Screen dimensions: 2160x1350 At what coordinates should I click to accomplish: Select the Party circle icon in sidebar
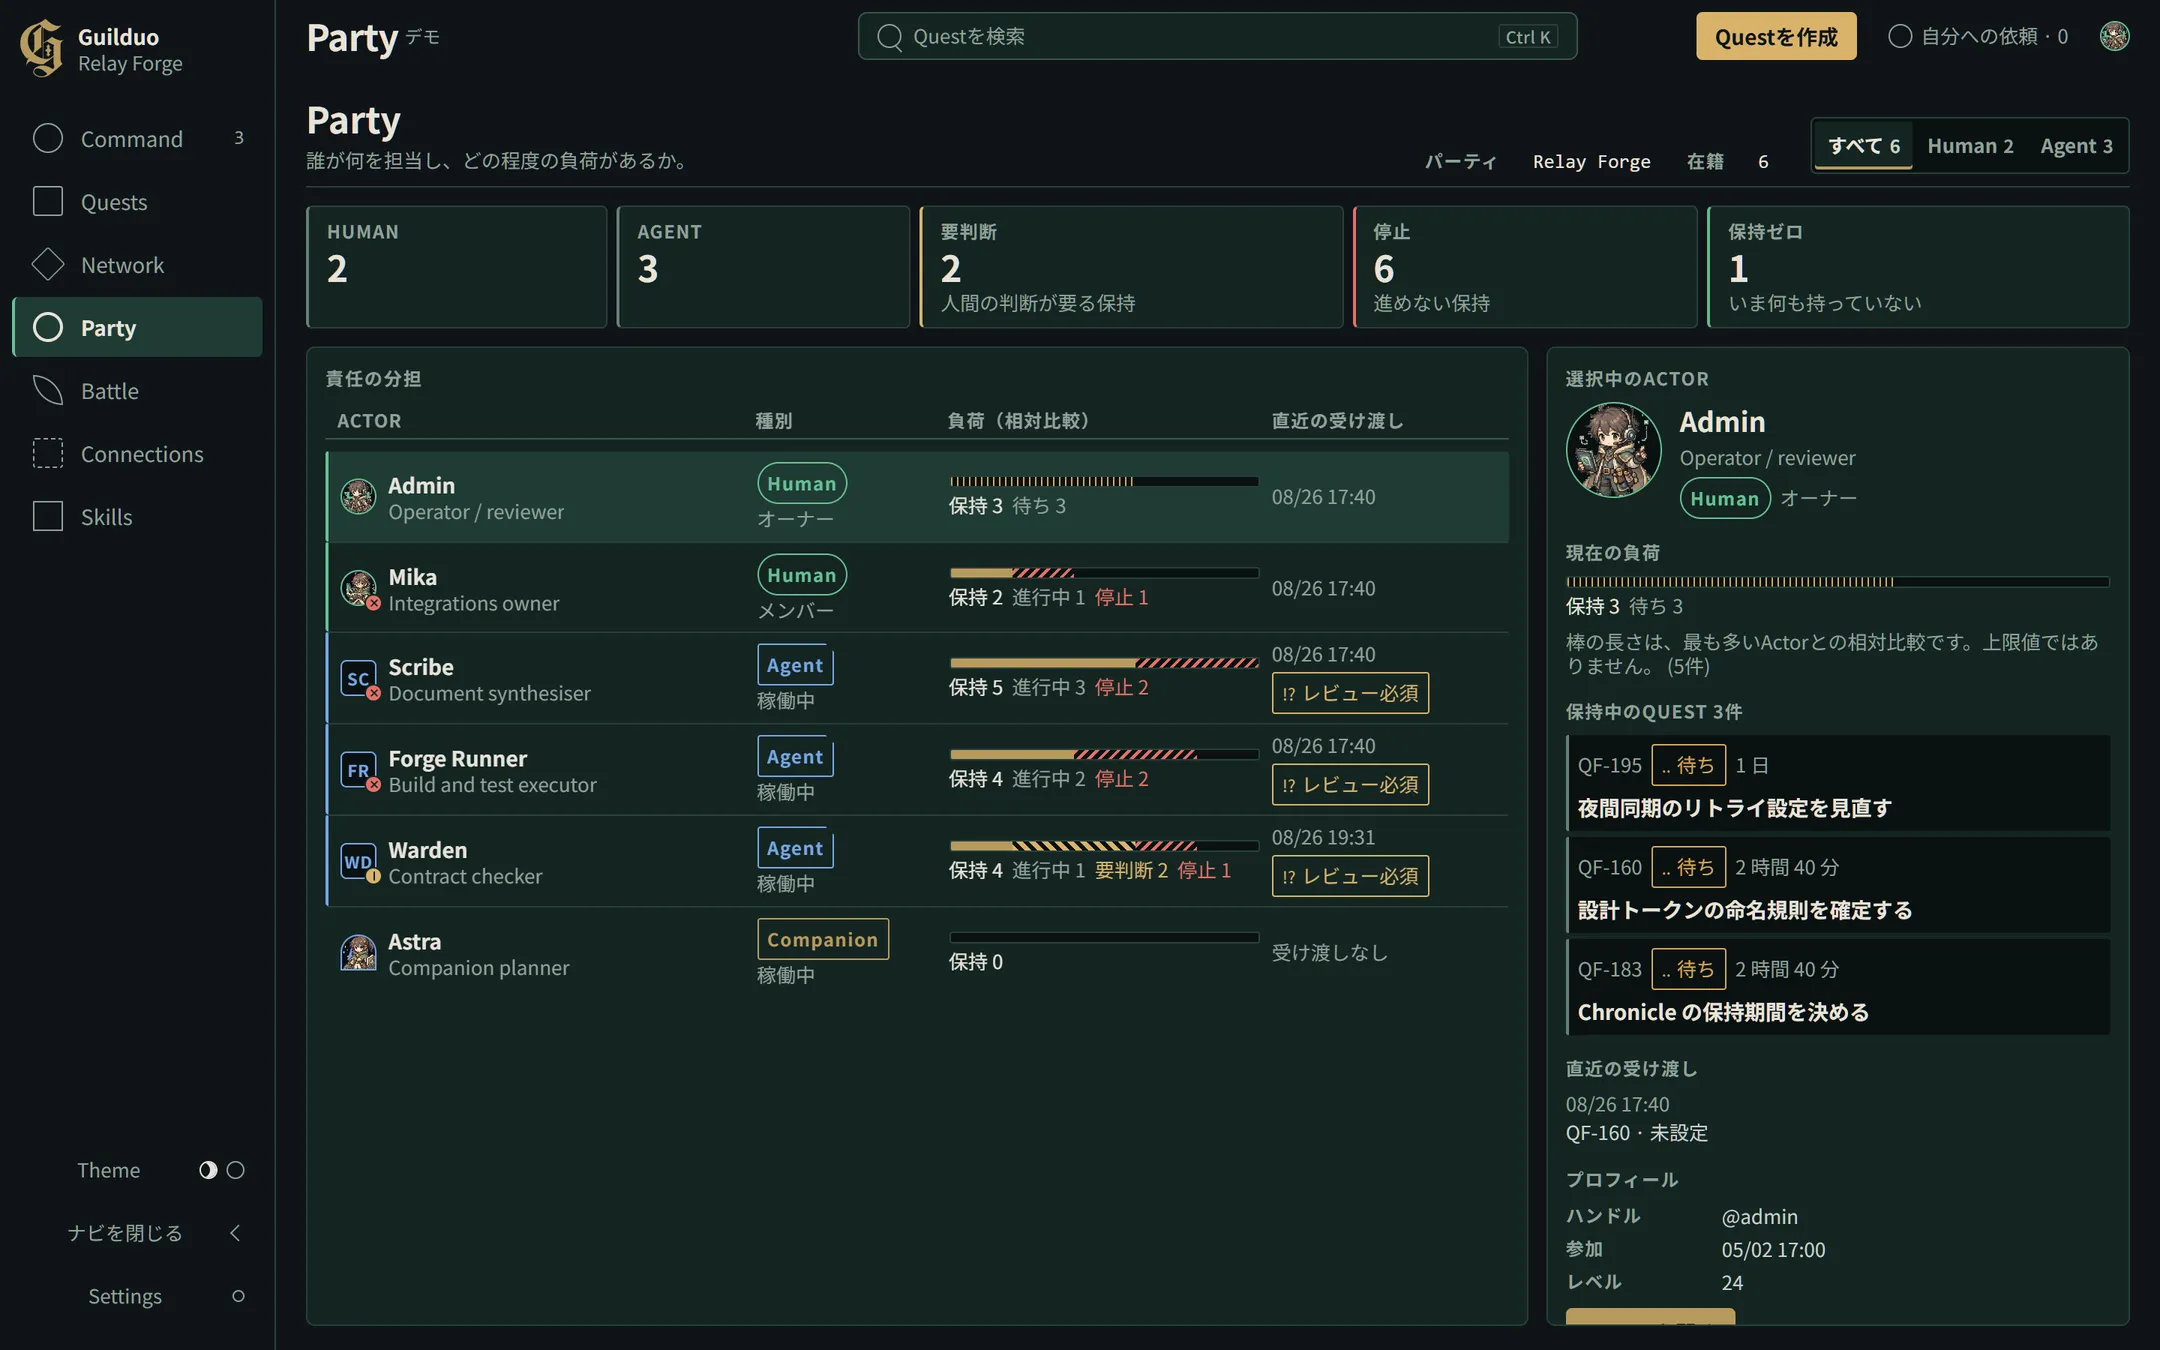coord(48,327)
